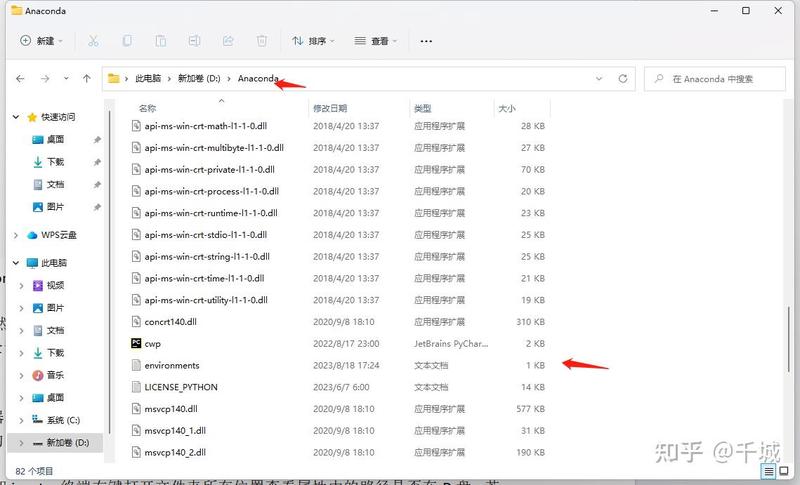Viewport: 800px width, 485px height.
Task: Collapse the 快速访问 section
Action: (16, 117)
